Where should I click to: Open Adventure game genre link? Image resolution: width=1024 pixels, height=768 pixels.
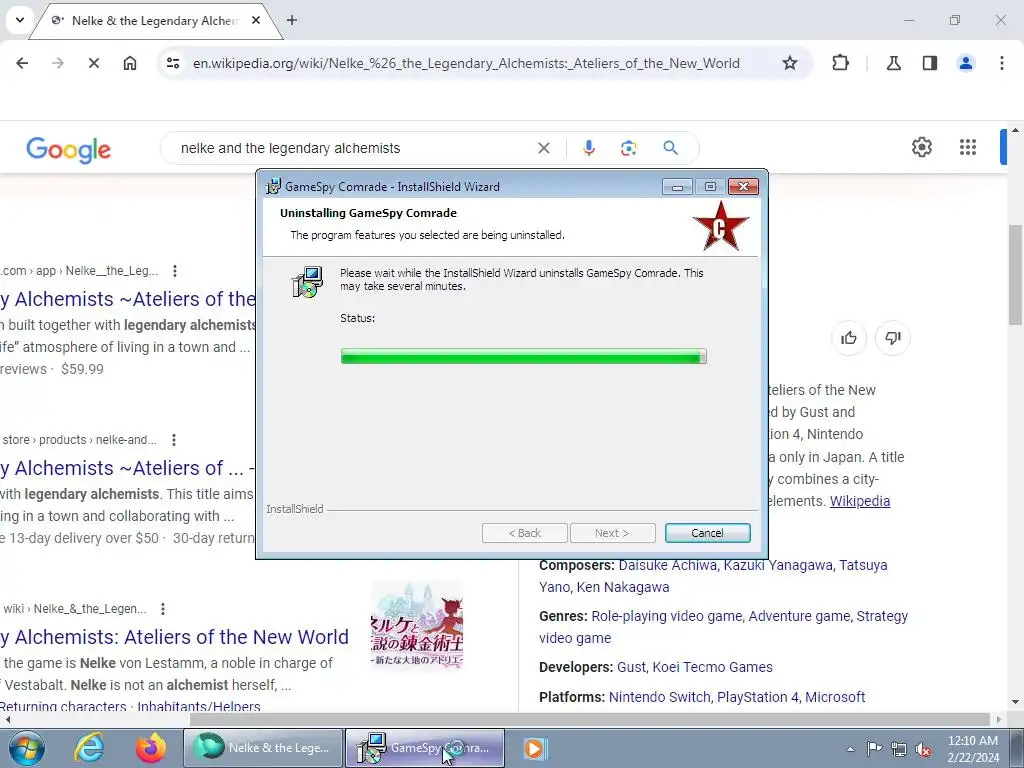pyautogui.click(x=799, y=616)
